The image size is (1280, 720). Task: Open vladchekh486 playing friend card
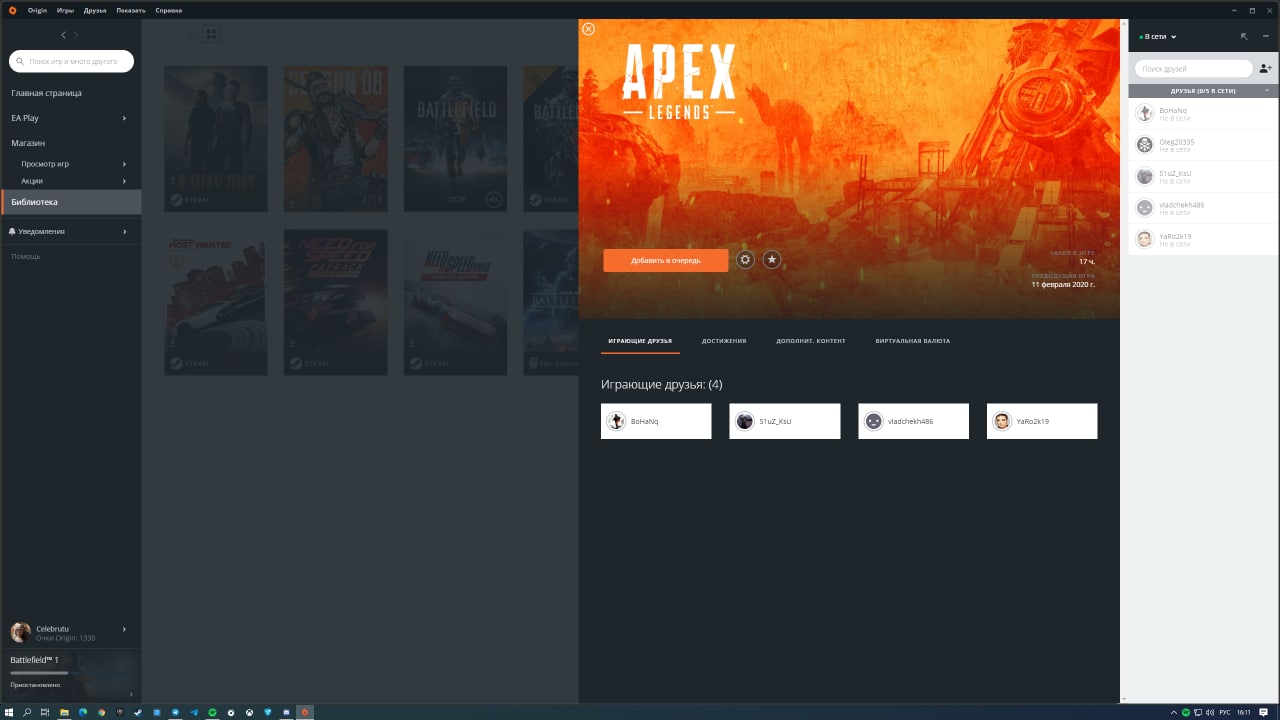914,421
